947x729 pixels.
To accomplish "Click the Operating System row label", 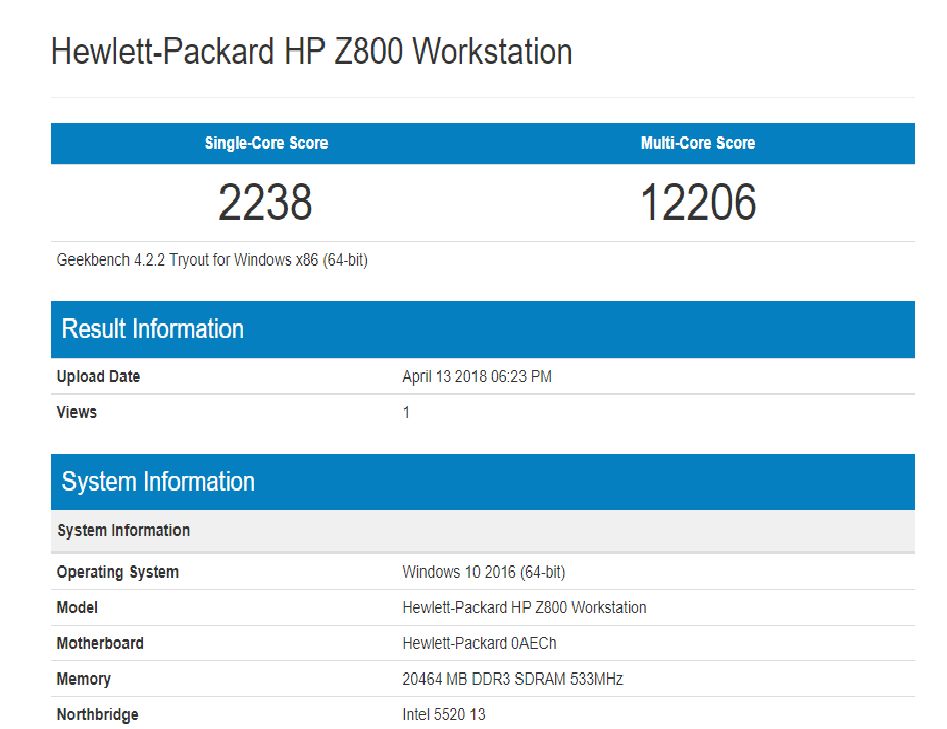I will click(118, 572).
